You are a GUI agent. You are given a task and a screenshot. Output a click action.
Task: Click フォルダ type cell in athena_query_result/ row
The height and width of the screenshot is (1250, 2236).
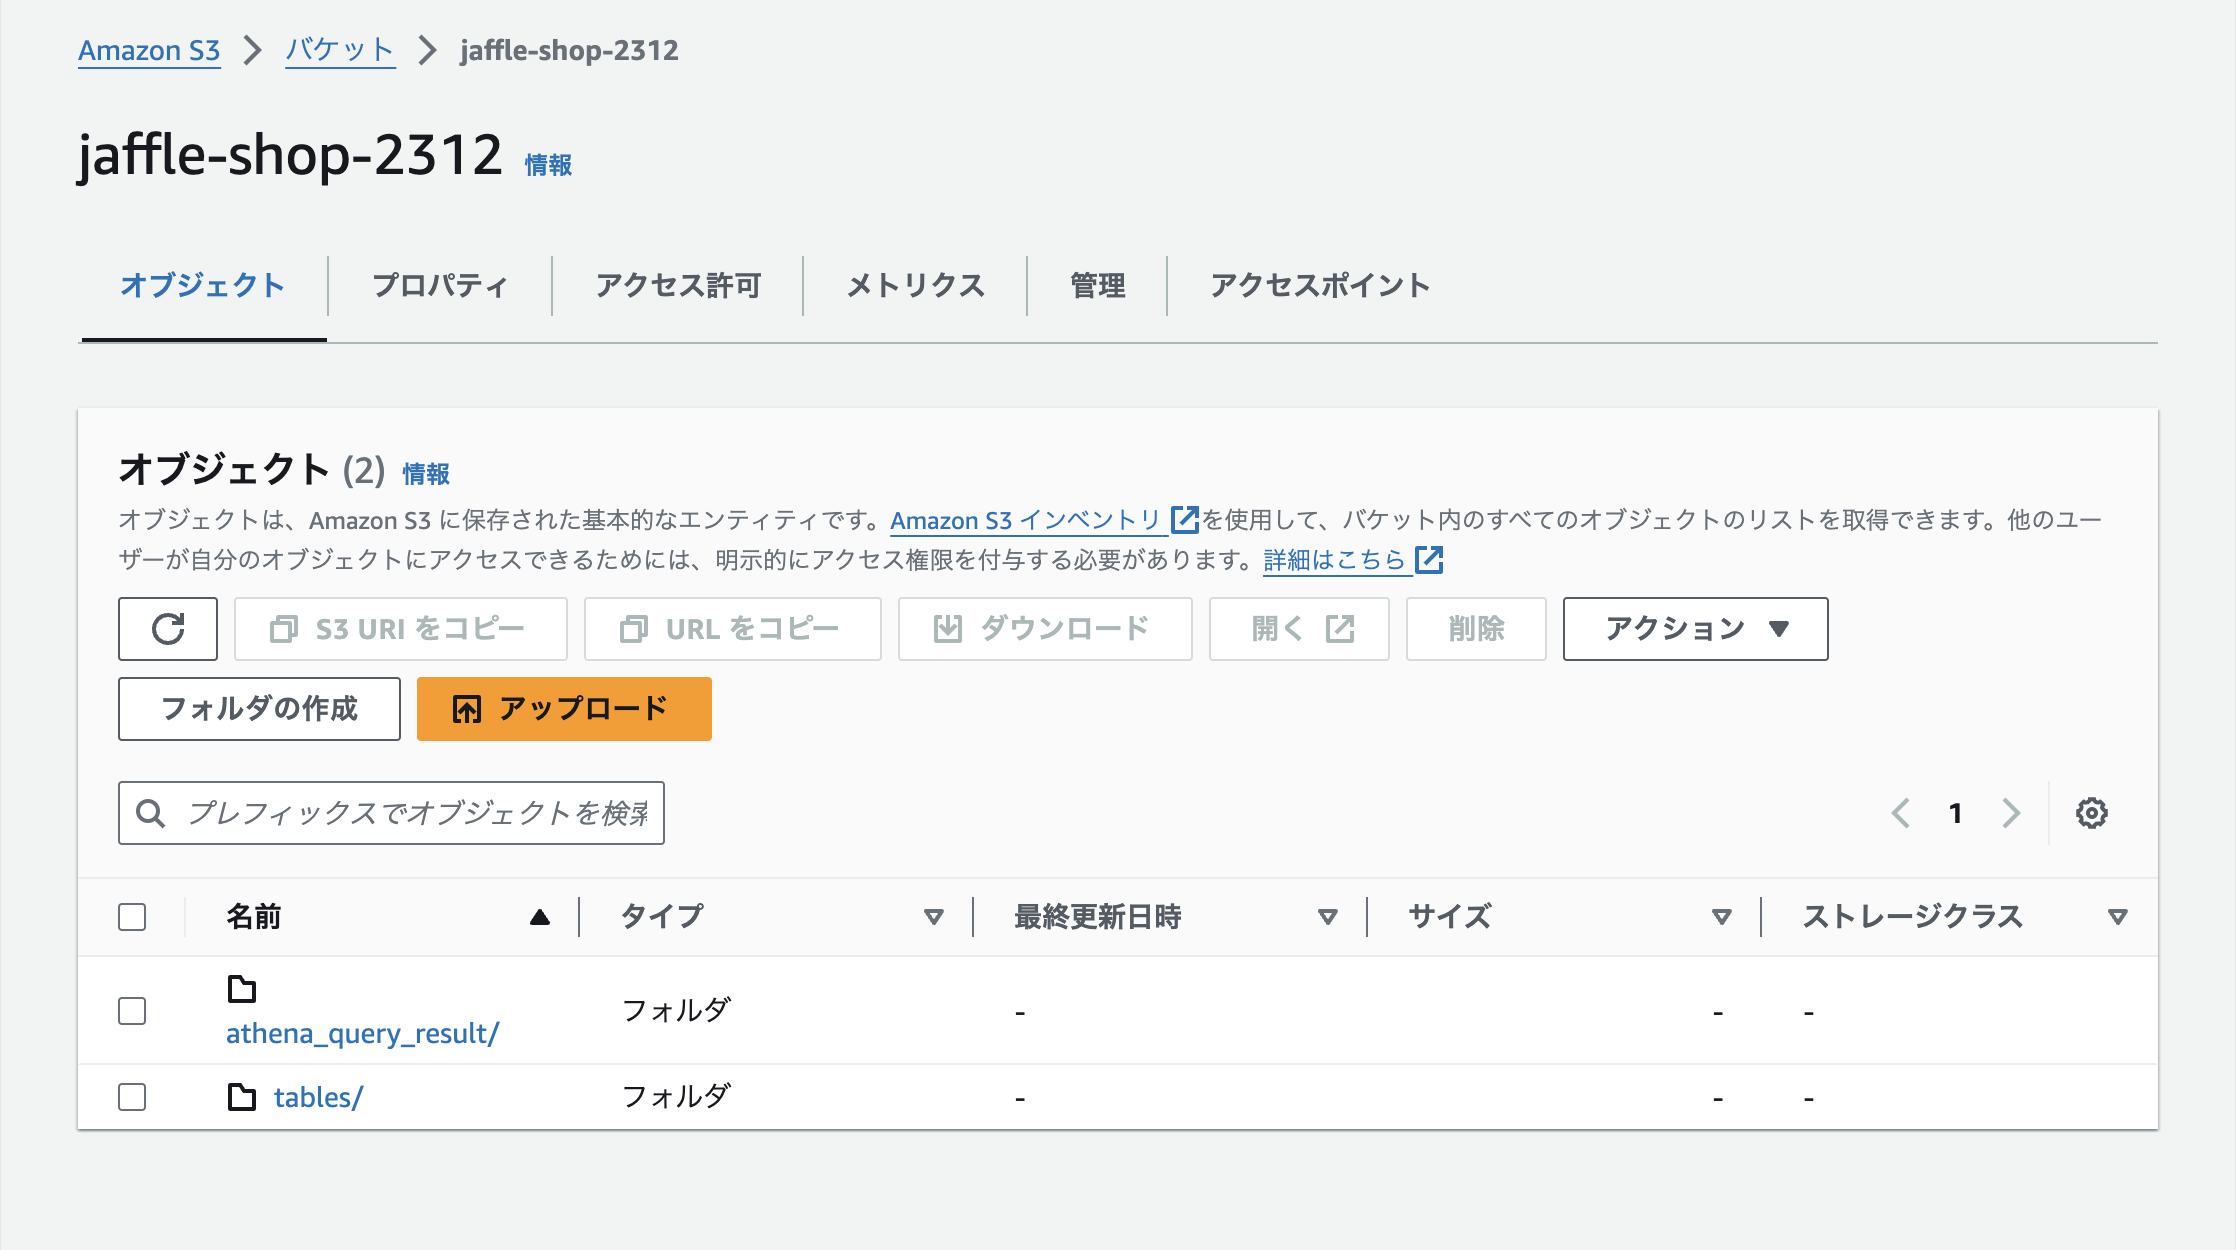click(x=677, y=1011)
